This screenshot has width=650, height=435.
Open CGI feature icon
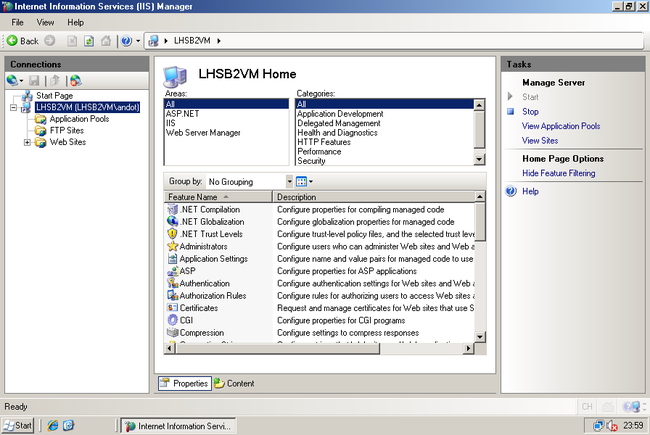click(x=172, y=320)
